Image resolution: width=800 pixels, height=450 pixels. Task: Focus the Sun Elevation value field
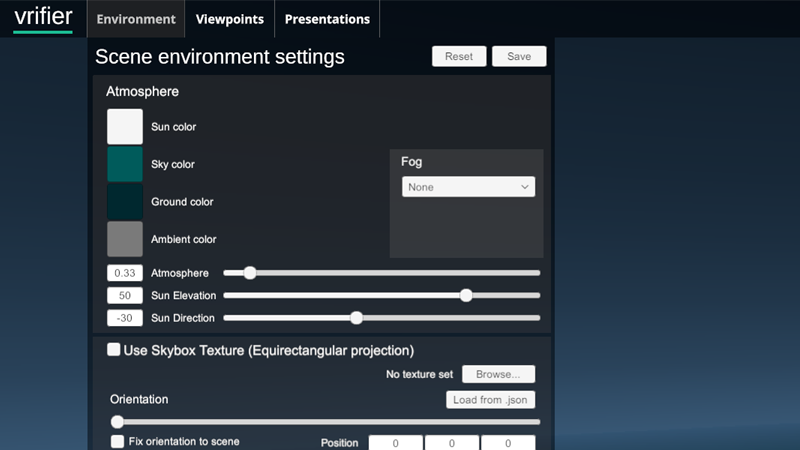pos(125,295)
